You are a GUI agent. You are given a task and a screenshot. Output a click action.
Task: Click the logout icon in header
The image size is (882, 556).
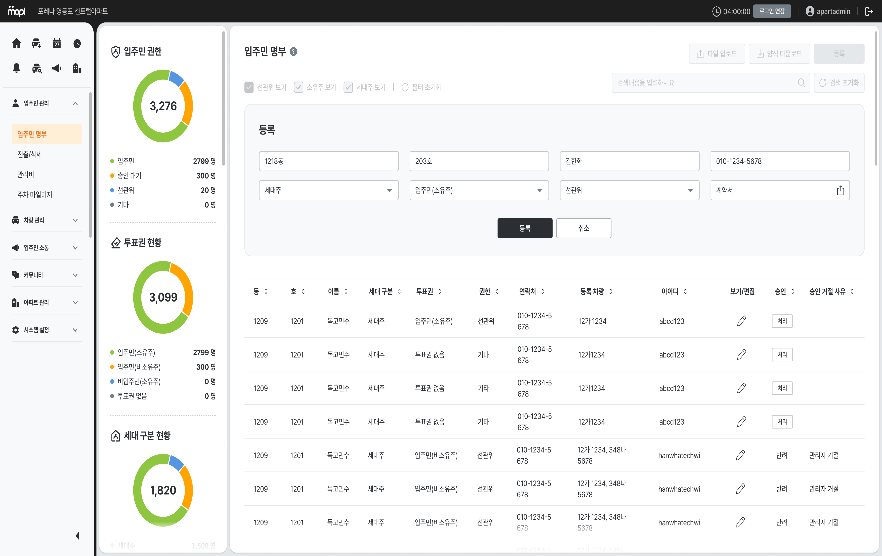click(868, 11)
